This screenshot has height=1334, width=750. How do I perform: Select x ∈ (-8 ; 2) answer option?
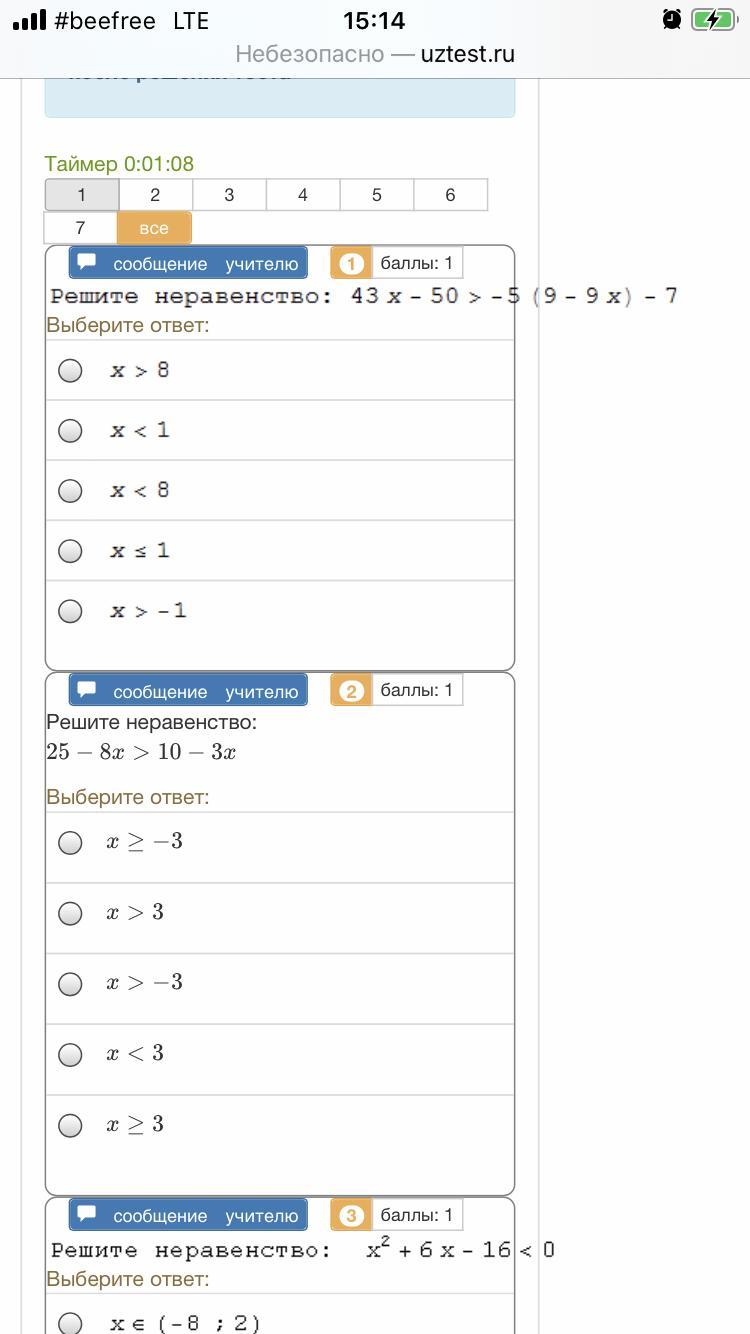pos(70,1323)
